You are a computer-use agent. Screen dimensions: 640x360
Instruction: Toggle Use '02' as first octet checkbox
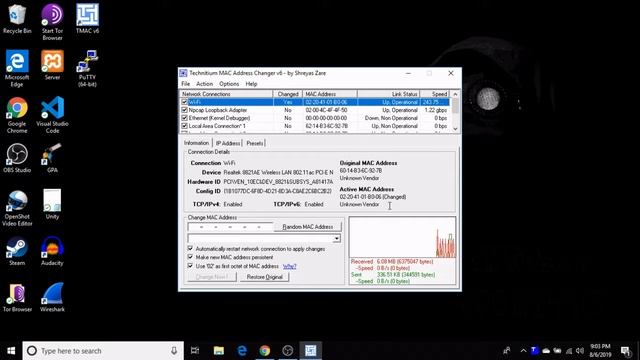pos(190,266)
